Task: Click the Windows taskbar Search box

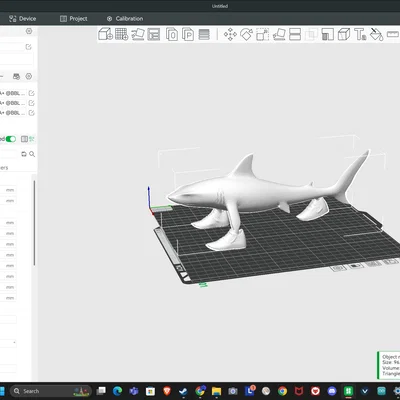Action: pos(51,391)
